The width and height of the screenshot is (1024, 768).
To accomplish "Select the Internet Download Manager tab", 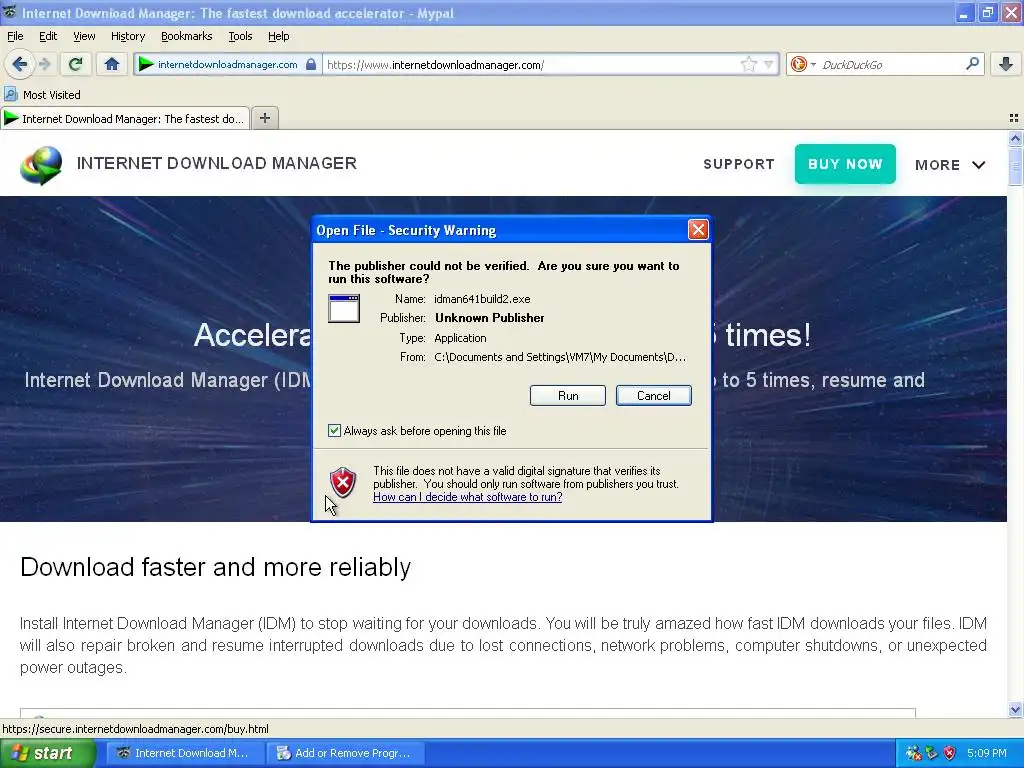I will [125, 118].
